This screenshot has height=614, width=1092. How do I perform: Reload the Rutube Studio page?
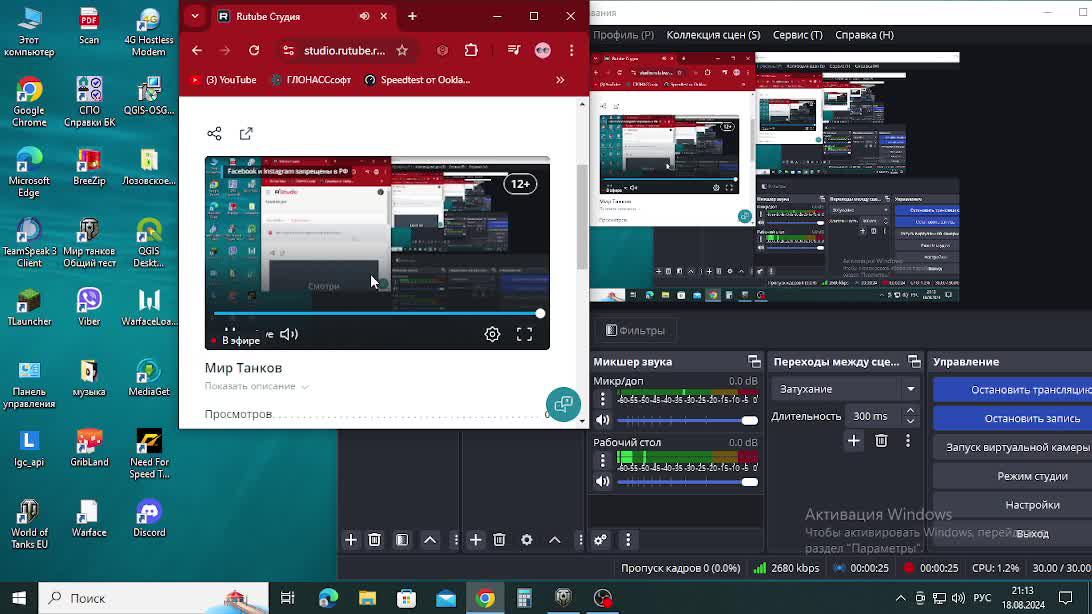(x=254, y=50)
